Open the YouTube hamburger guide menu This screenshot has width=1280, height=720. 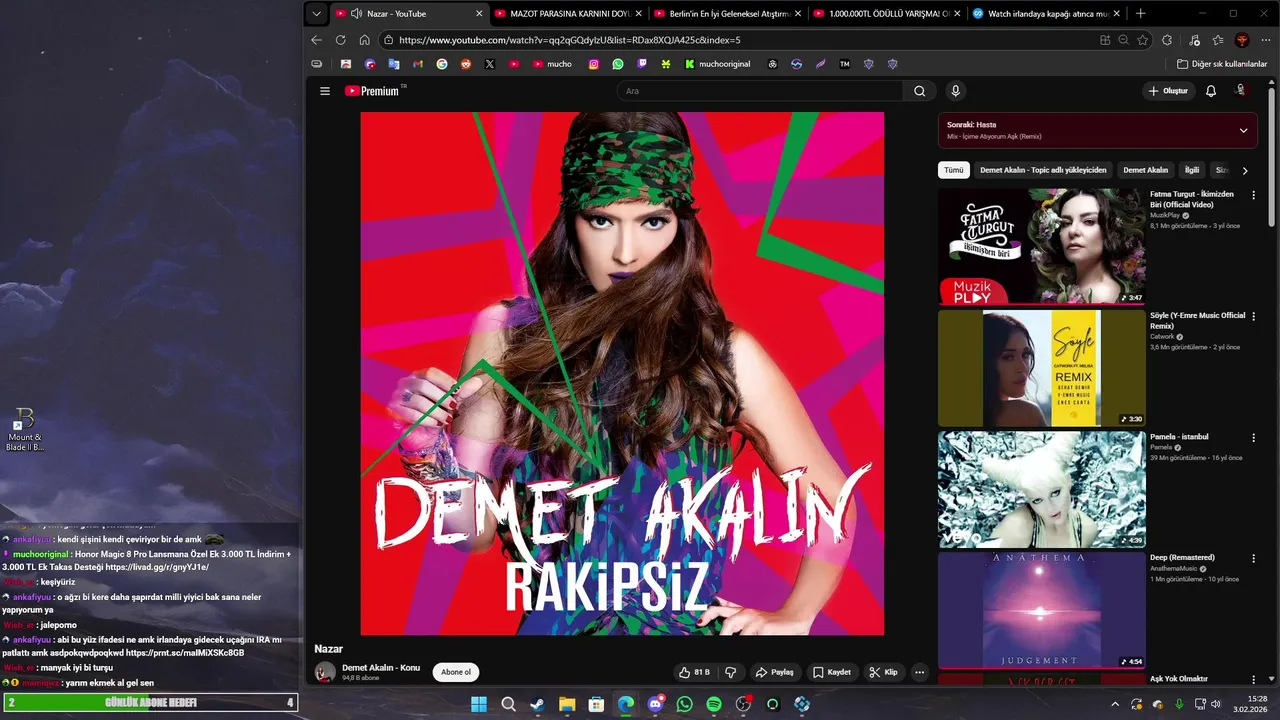[324, 91]
